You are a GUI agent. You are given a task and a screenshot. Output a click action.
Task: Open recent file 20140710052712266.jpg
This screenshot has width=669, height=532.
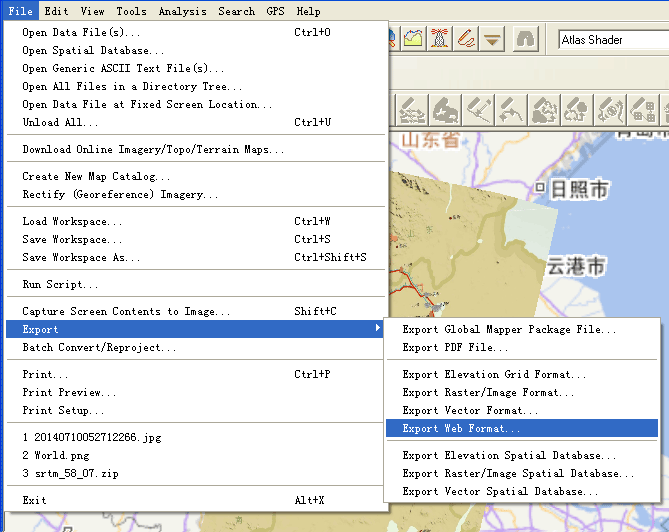click(x=197, y=437)
